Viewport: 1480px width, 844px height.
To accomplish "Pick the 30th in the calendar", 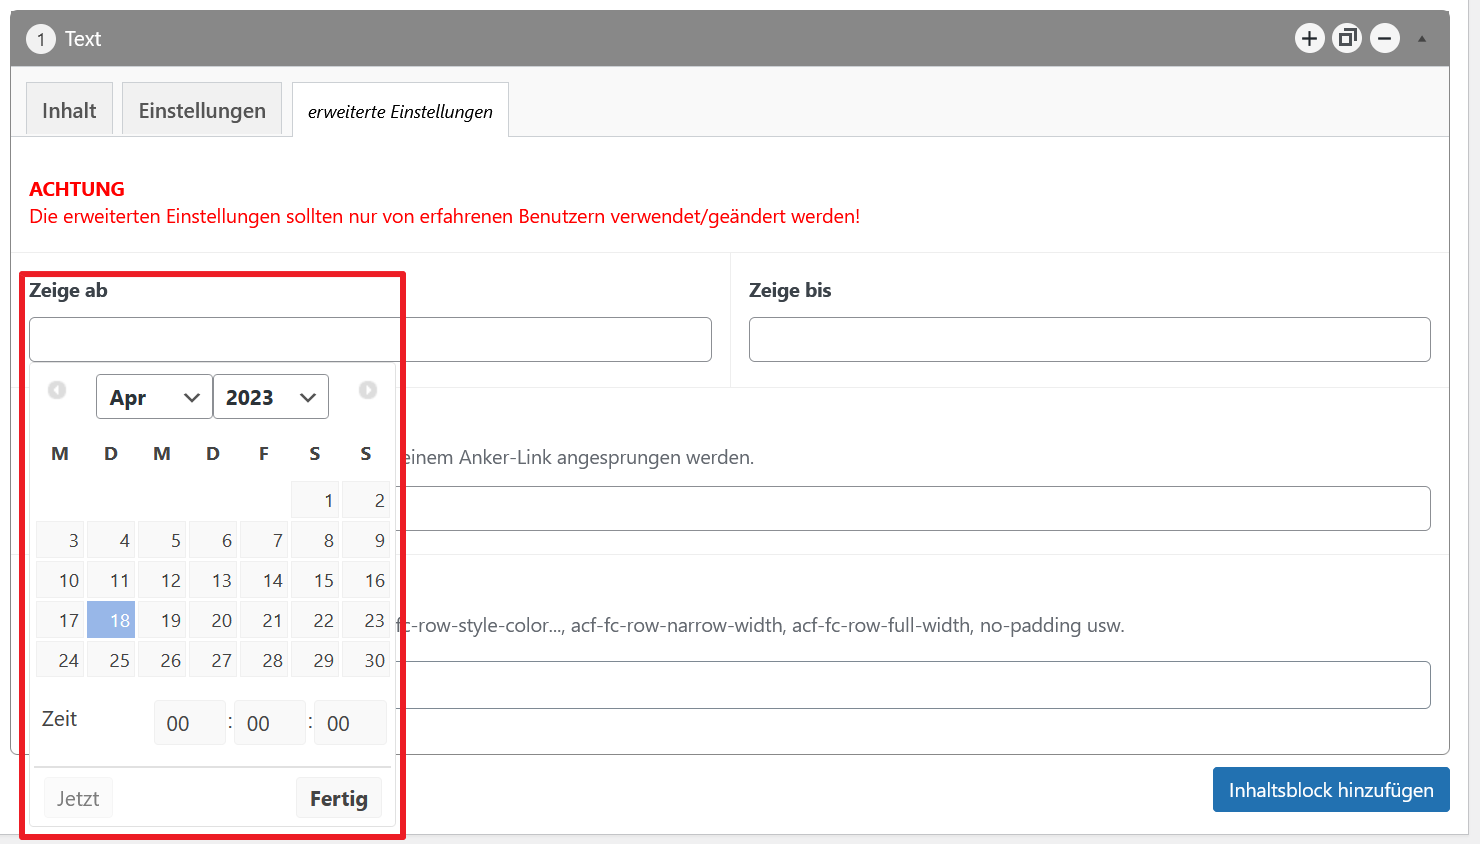I will pyautogui.click(x=366, y=660).
